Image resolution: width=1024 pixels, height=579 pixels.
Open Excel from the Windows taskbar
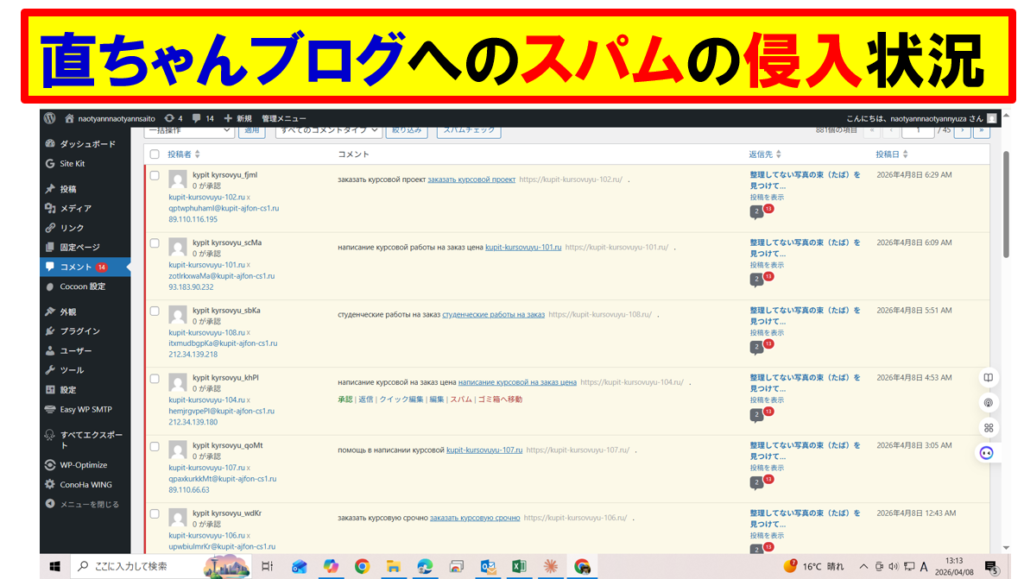(x=519, y=566)
